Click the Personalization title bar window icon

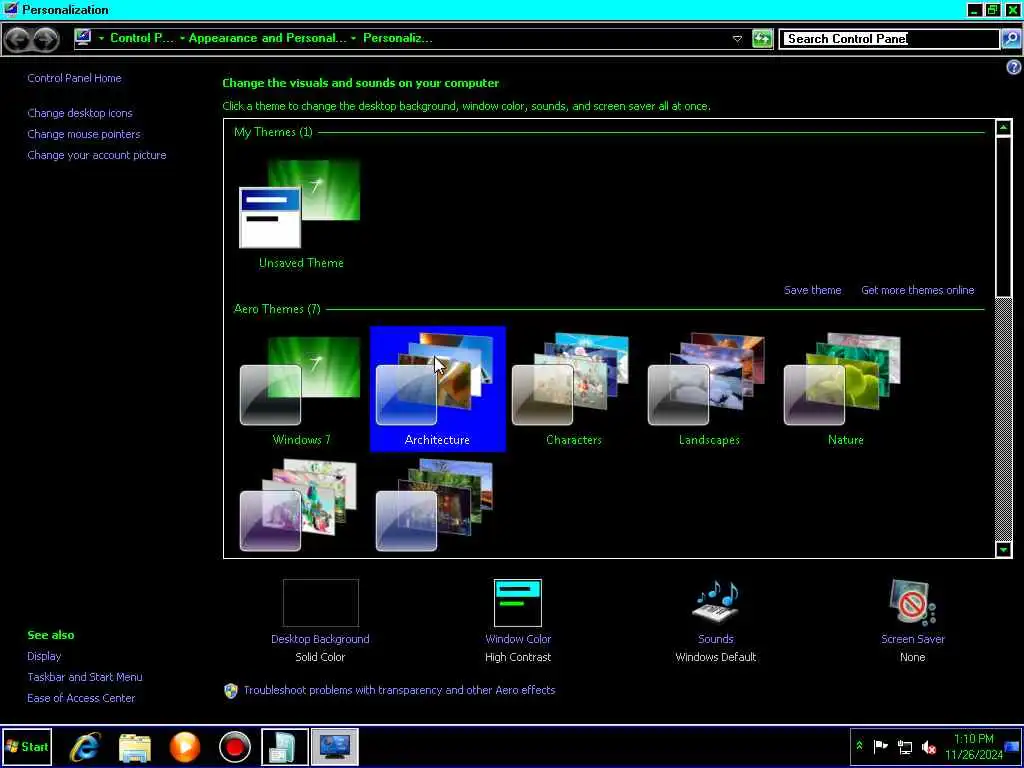(10, 9)
